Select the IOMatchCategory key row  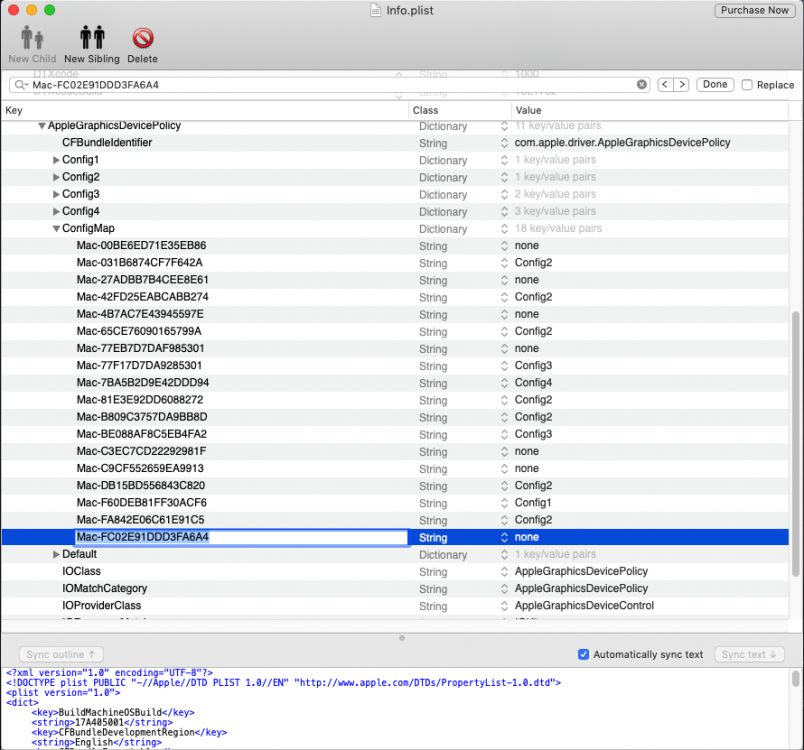[x=395, y=589]
